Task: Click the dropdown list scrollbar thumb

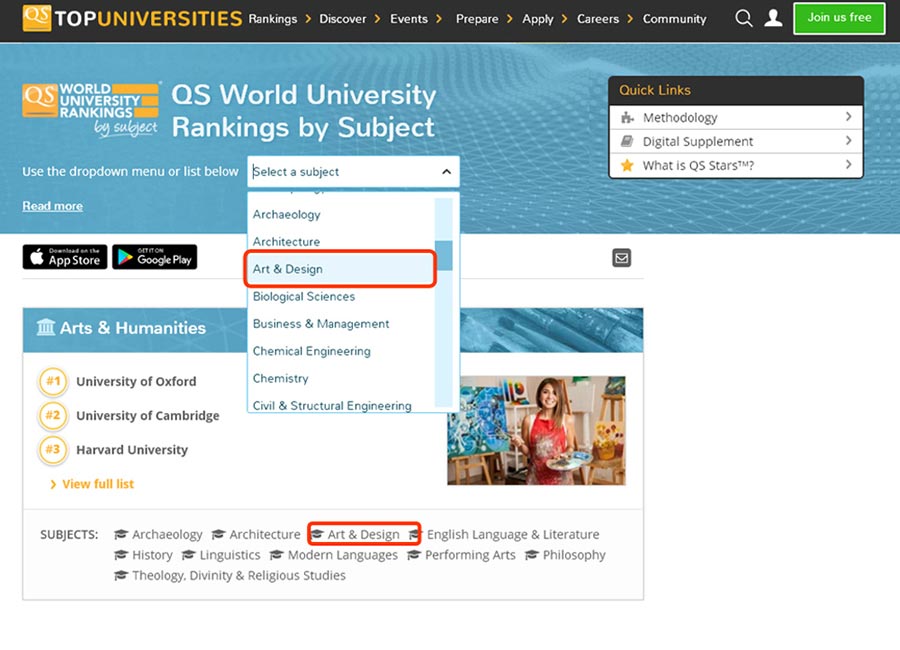Action: click(444, 255)
